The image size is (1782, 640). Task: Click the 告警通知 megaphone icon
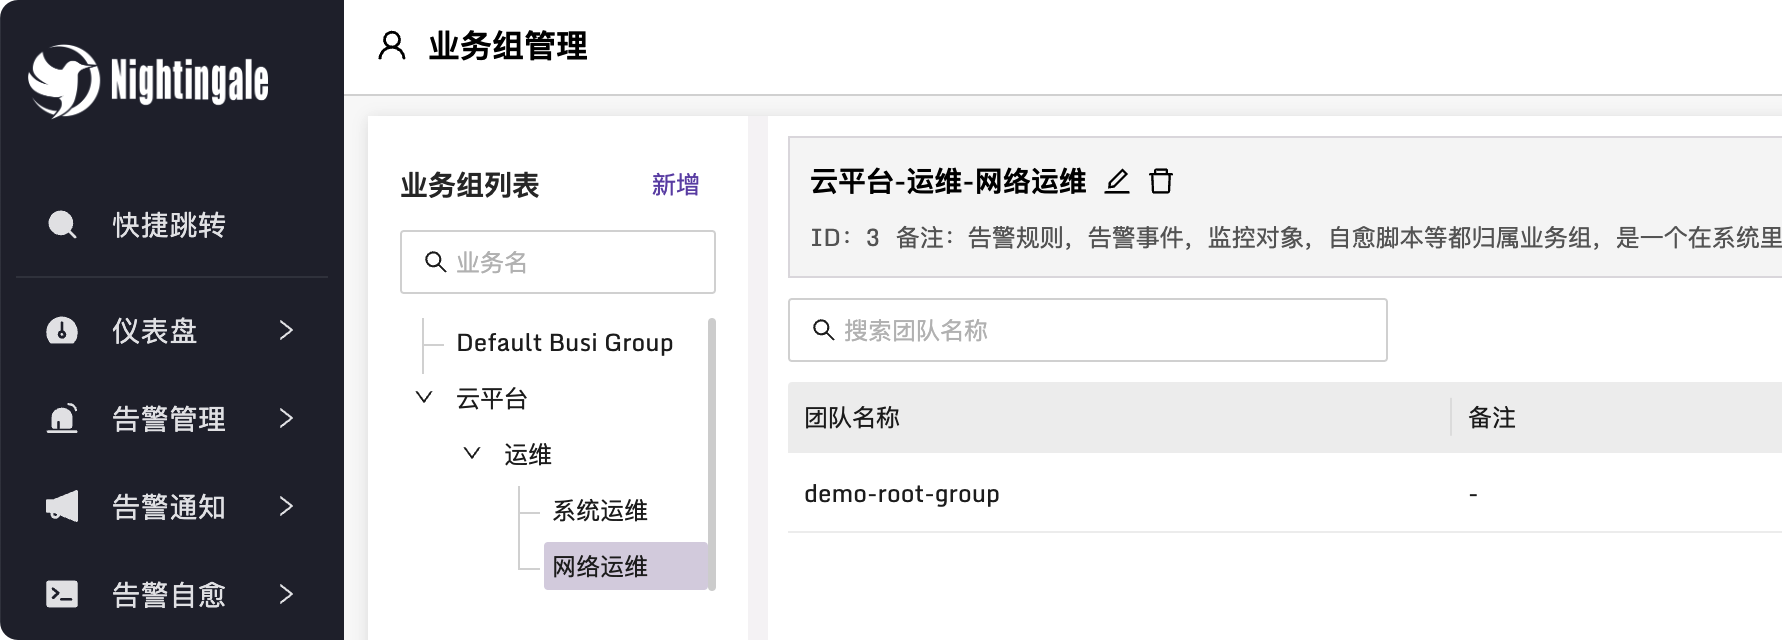[62, 506]
